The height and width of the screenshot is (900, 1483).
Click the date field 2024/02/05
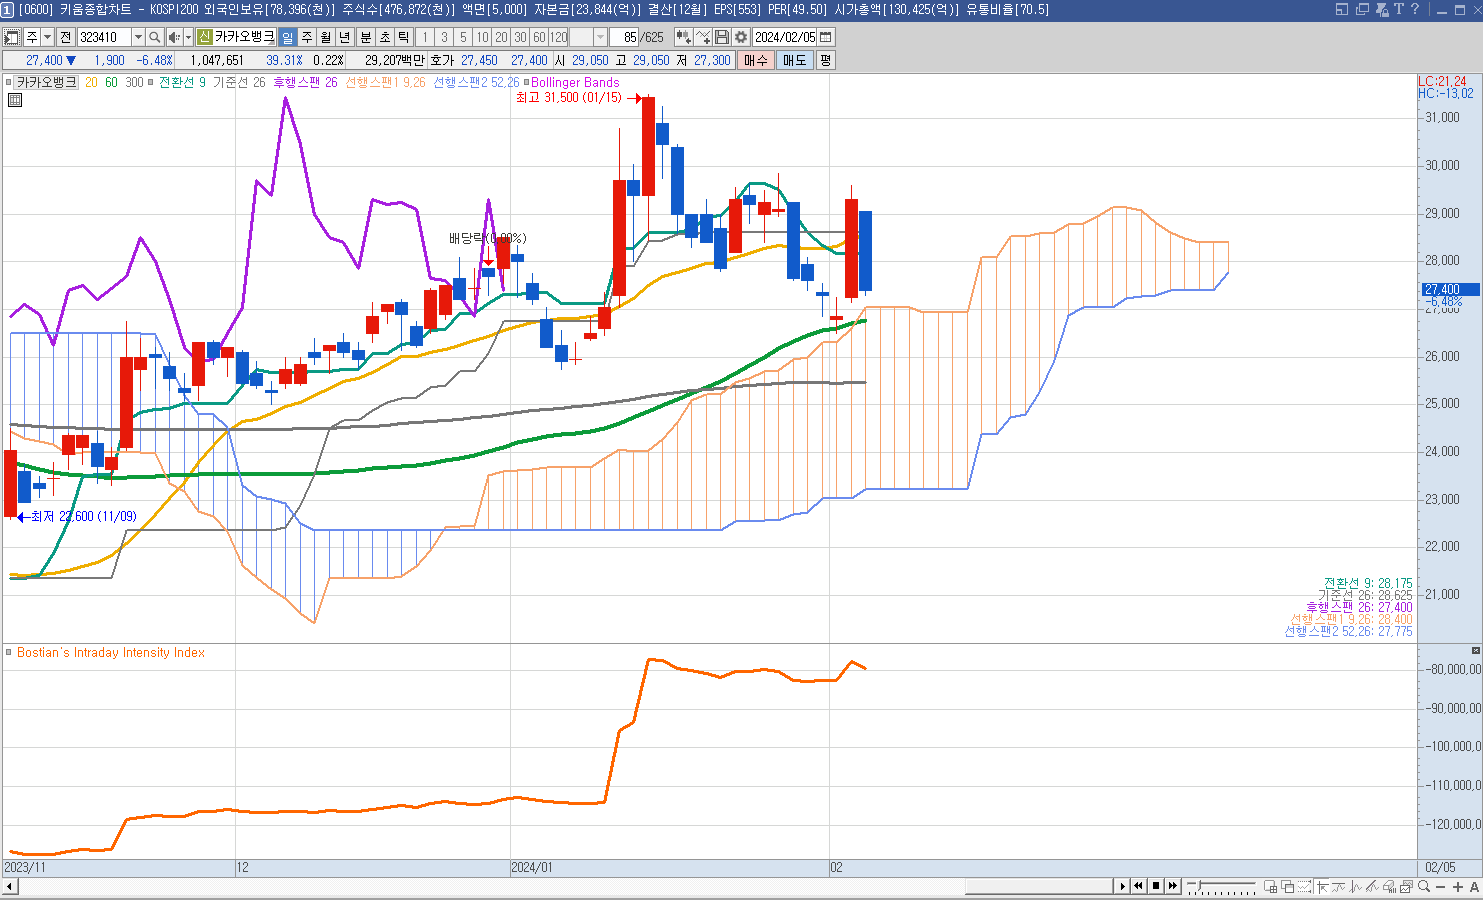click(x=785, y=37)
